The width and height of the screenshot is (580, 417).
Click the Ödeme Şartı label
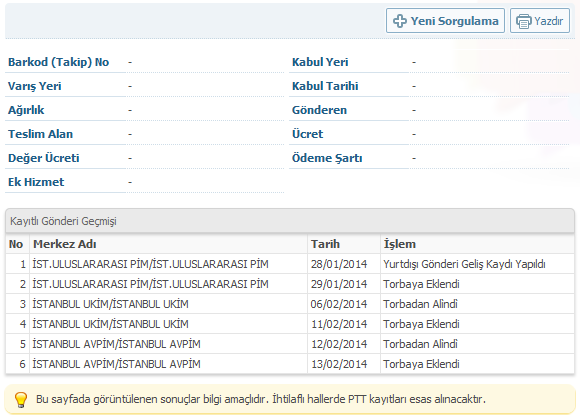[x=327, y=158]
